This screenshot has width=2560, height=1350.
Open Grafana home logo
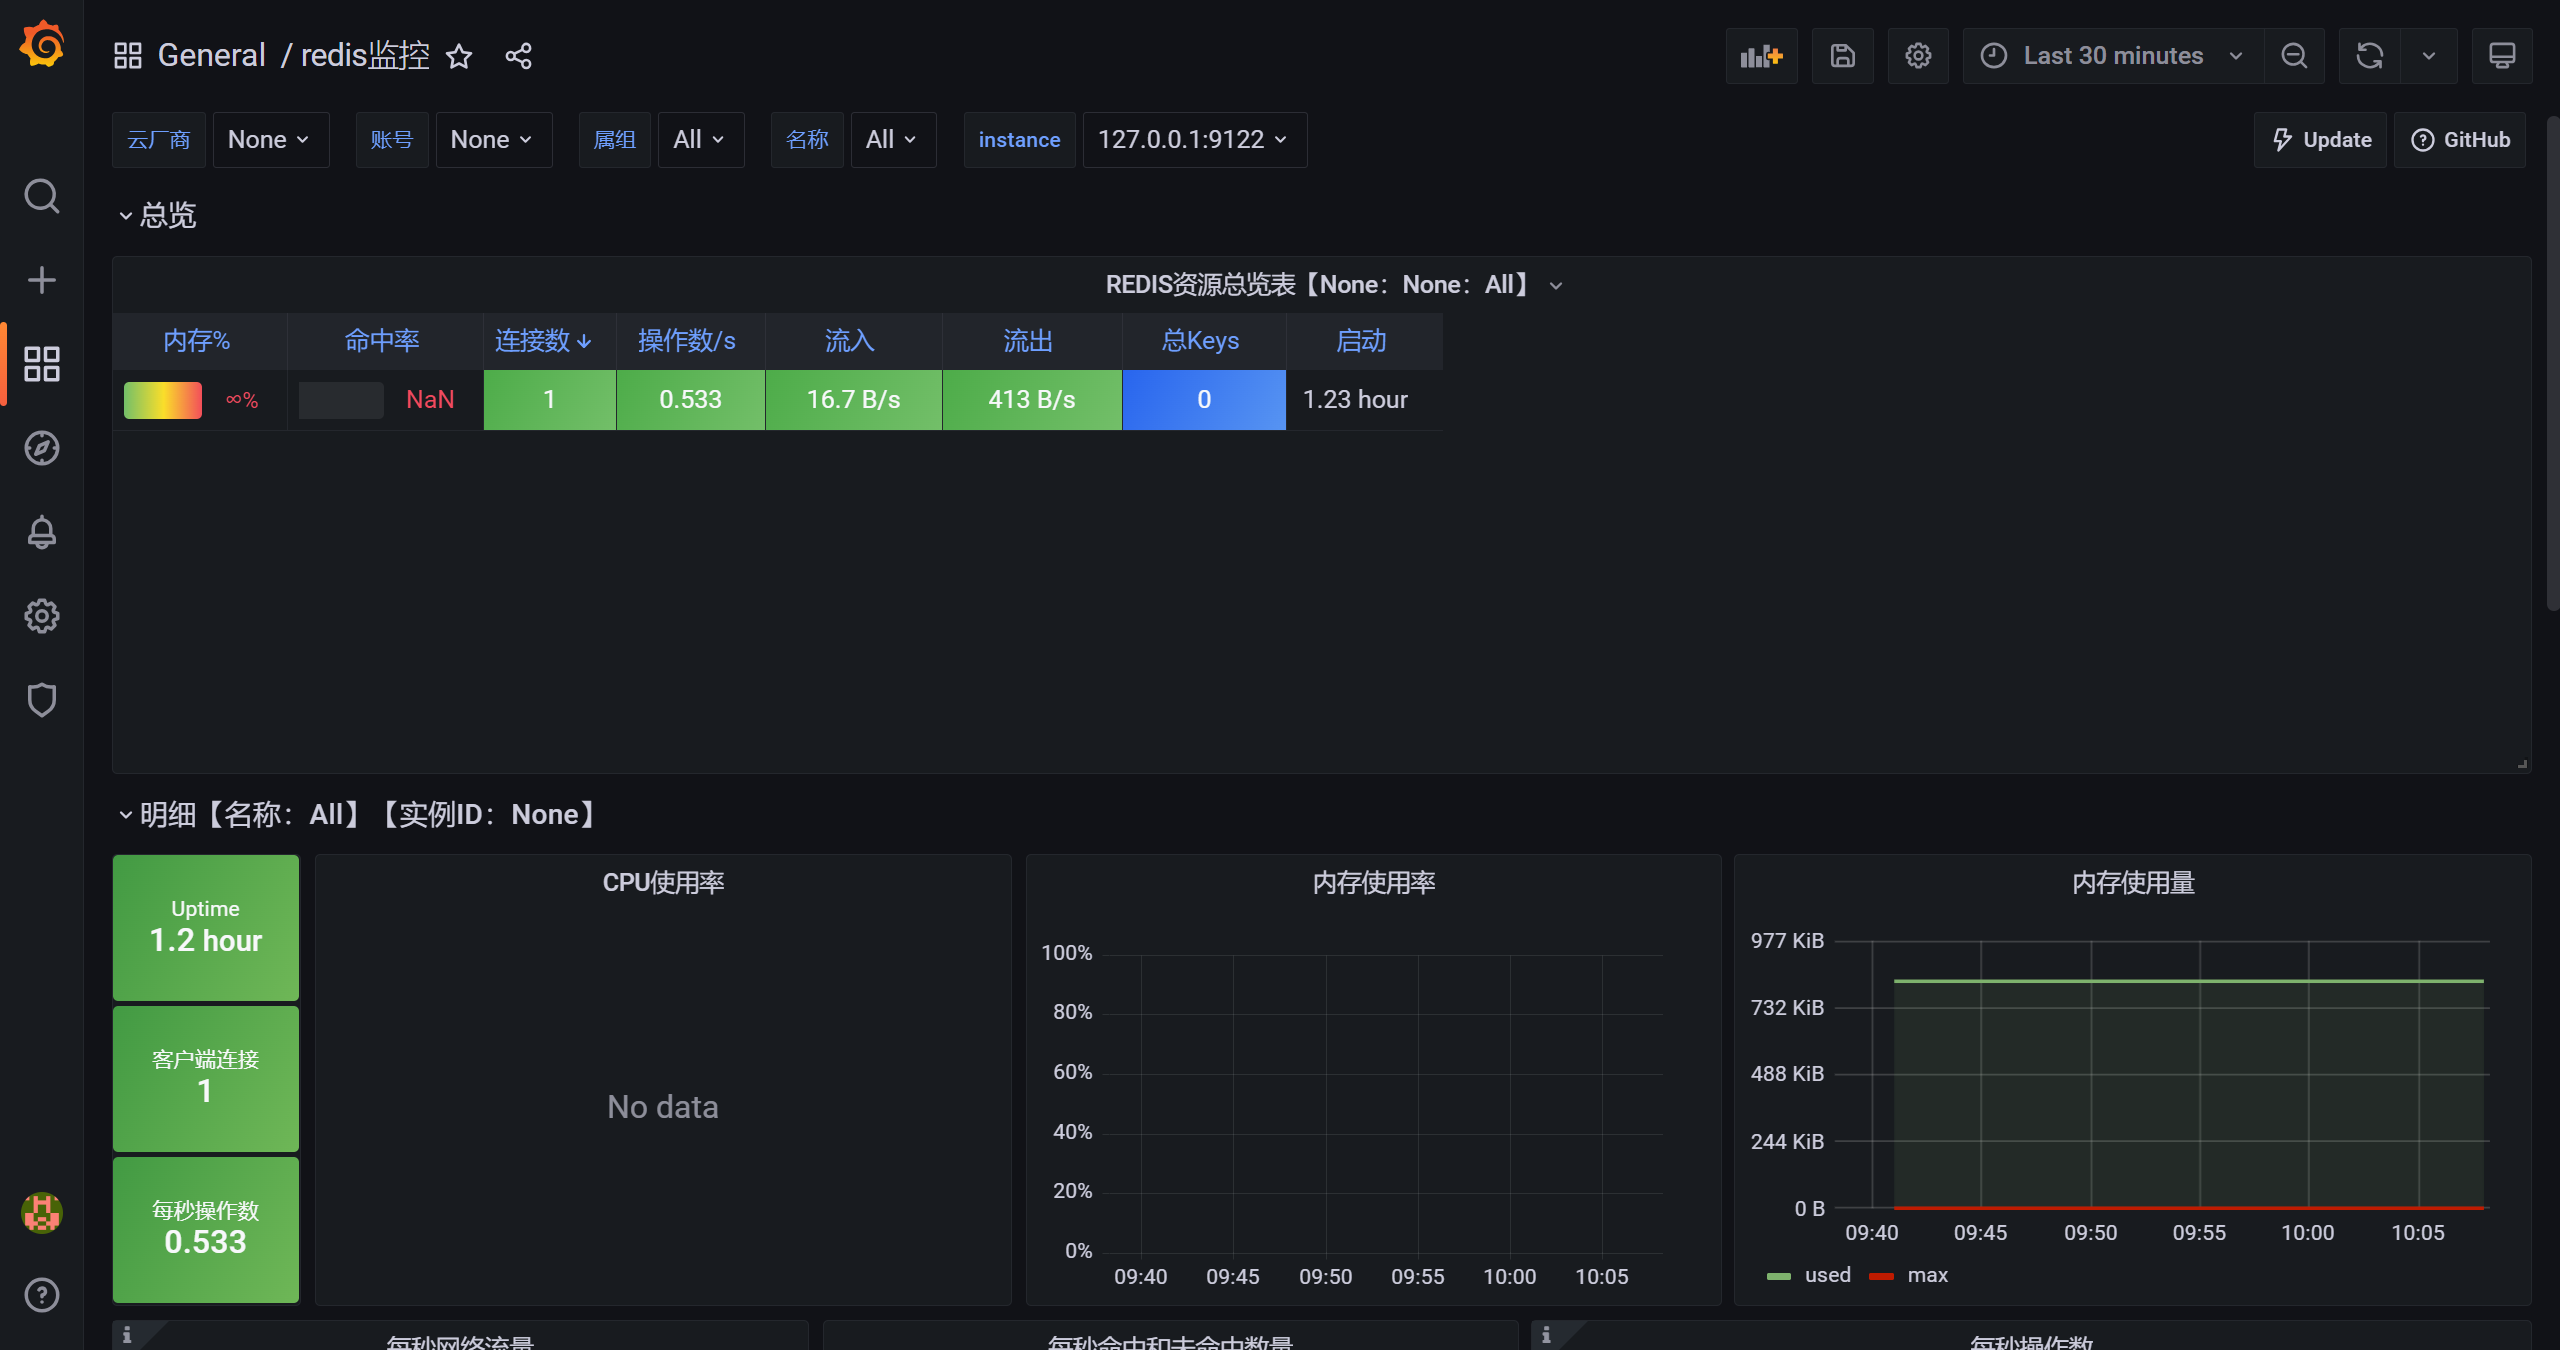[42, 45]
